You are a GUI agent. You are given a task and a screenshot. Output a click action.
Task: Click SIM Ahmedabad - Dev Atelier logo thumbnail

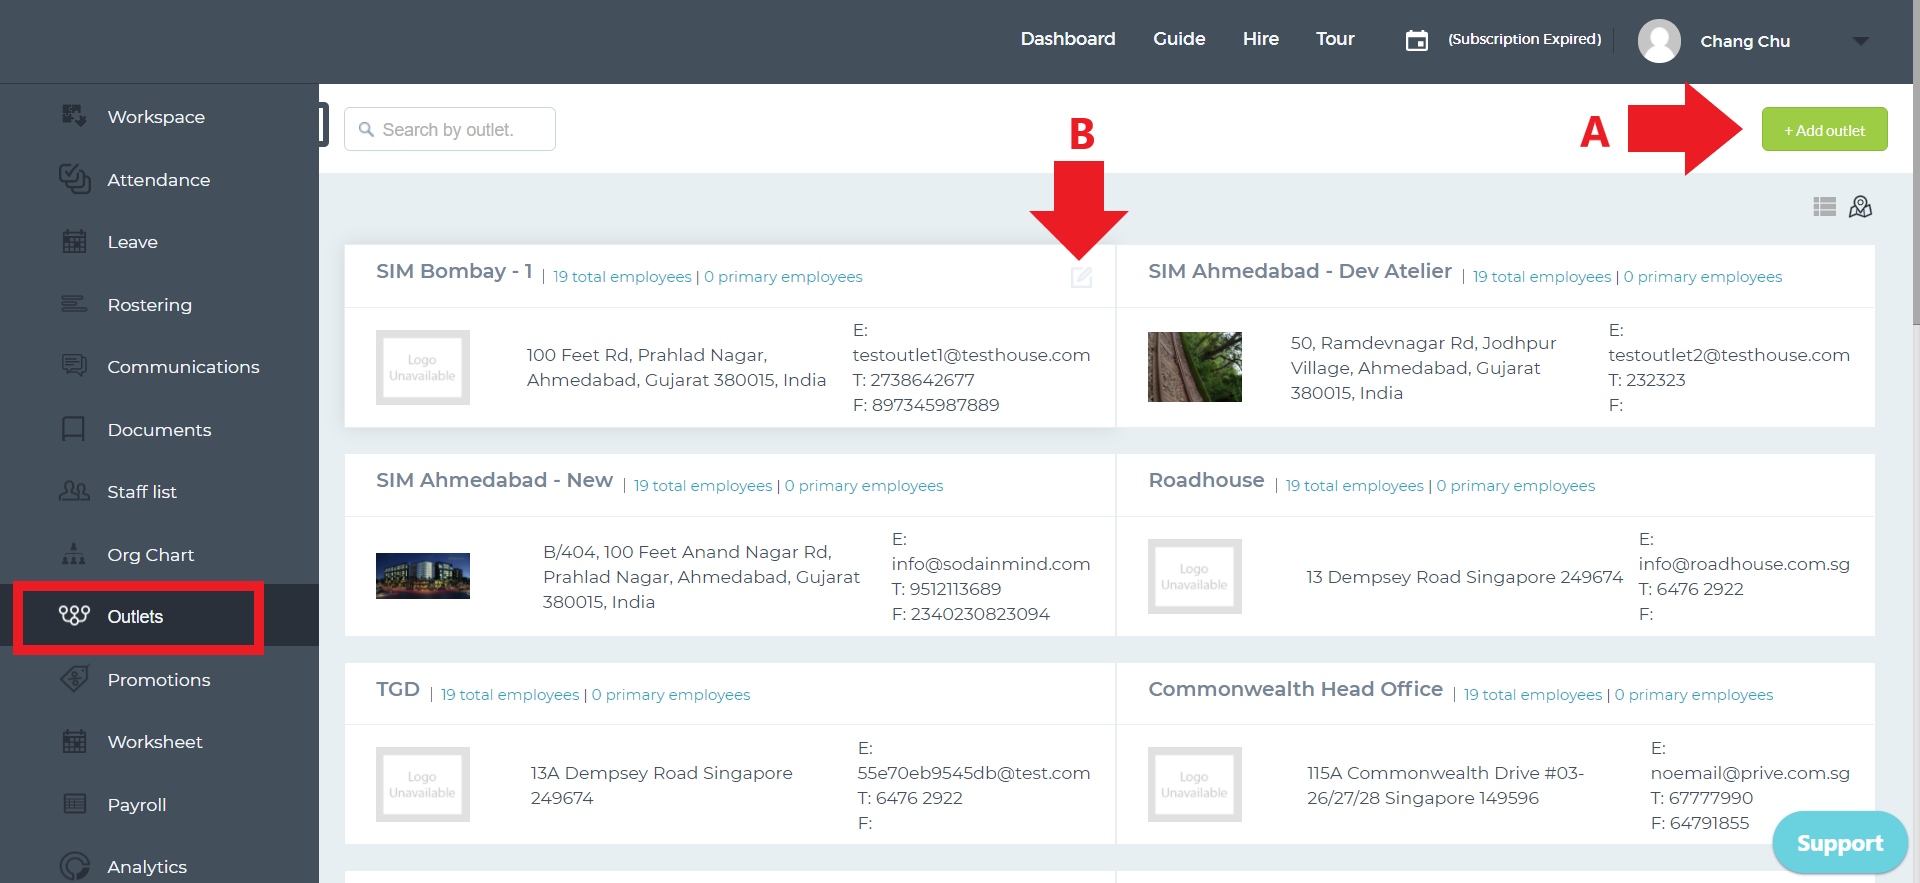click(x=1194, y=367)
